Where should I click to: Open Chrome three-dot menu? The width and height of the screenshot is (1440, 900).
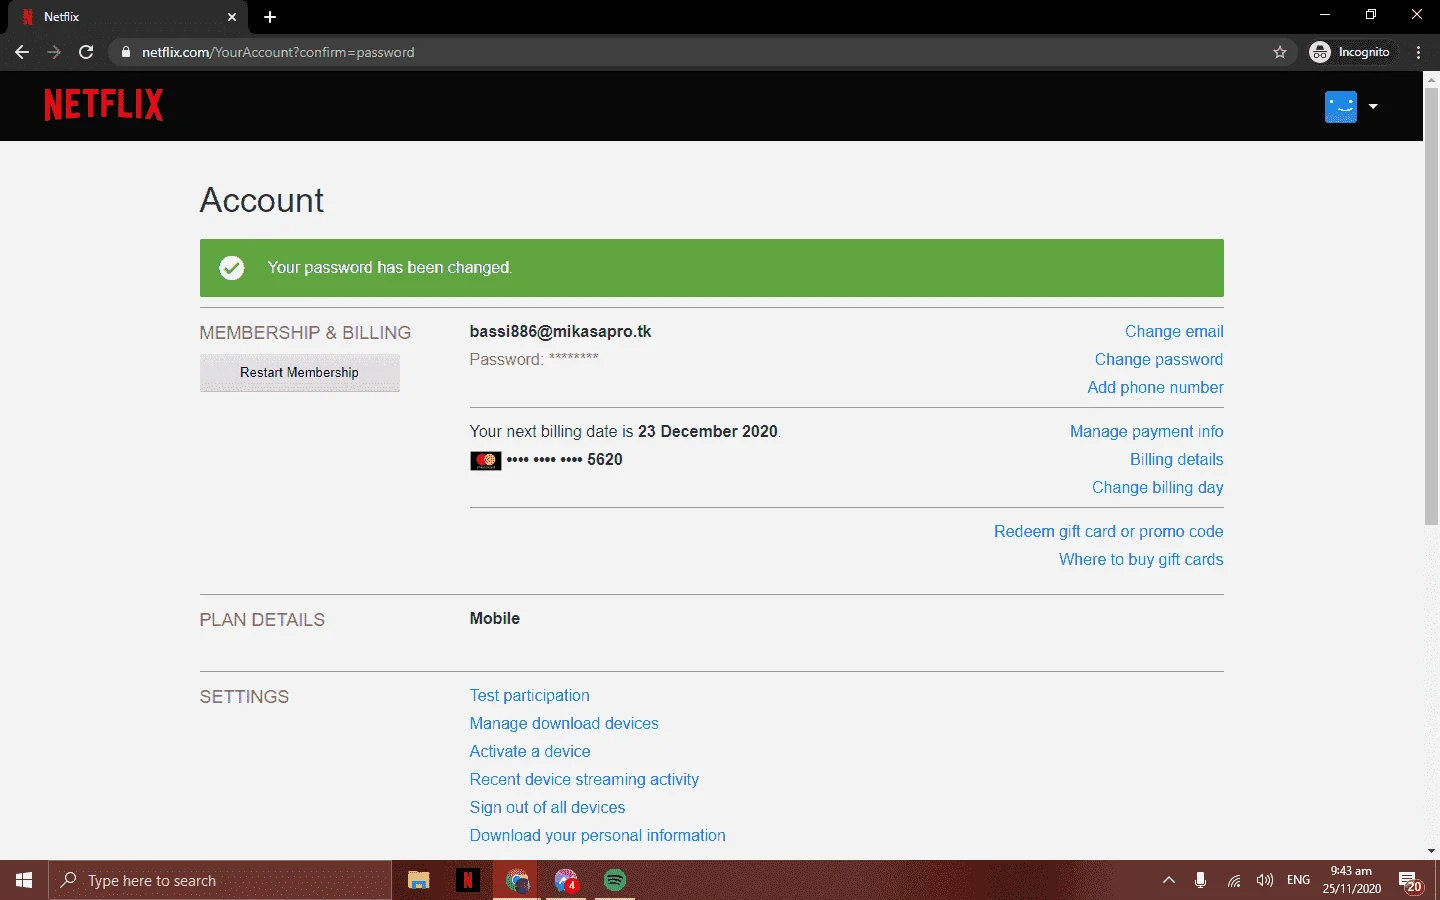point(1418,52)
